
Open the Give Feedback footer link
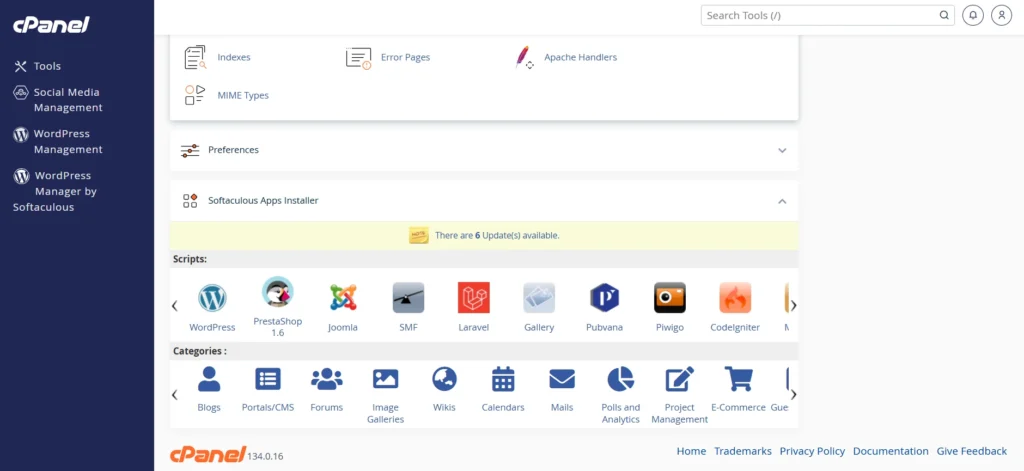pyautogui.click(x=972, y=451)
